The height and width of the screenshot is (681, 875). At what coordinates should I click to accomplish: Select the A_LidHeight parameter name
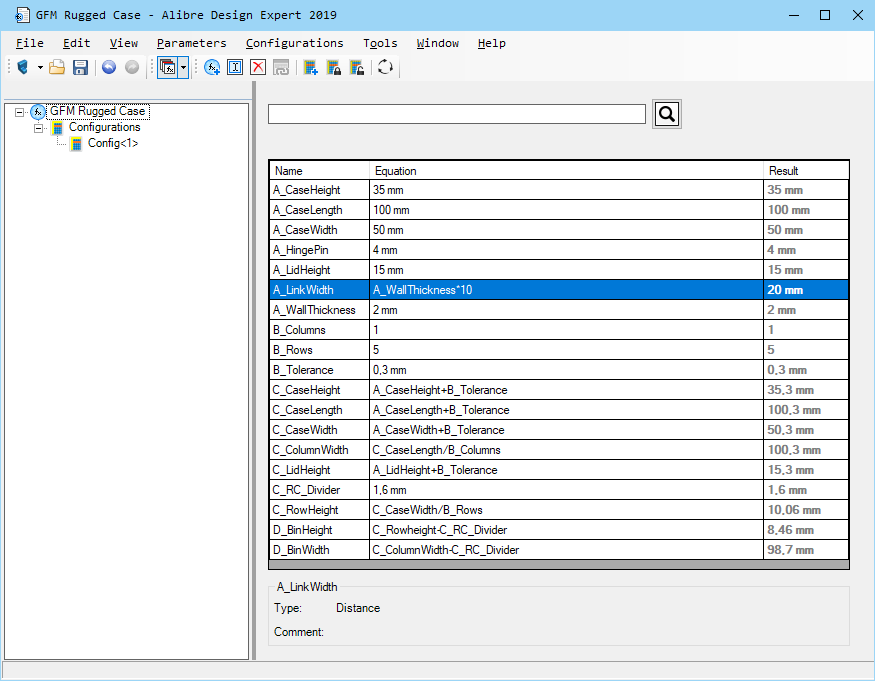pyautogui.click(x=302, y=270)
